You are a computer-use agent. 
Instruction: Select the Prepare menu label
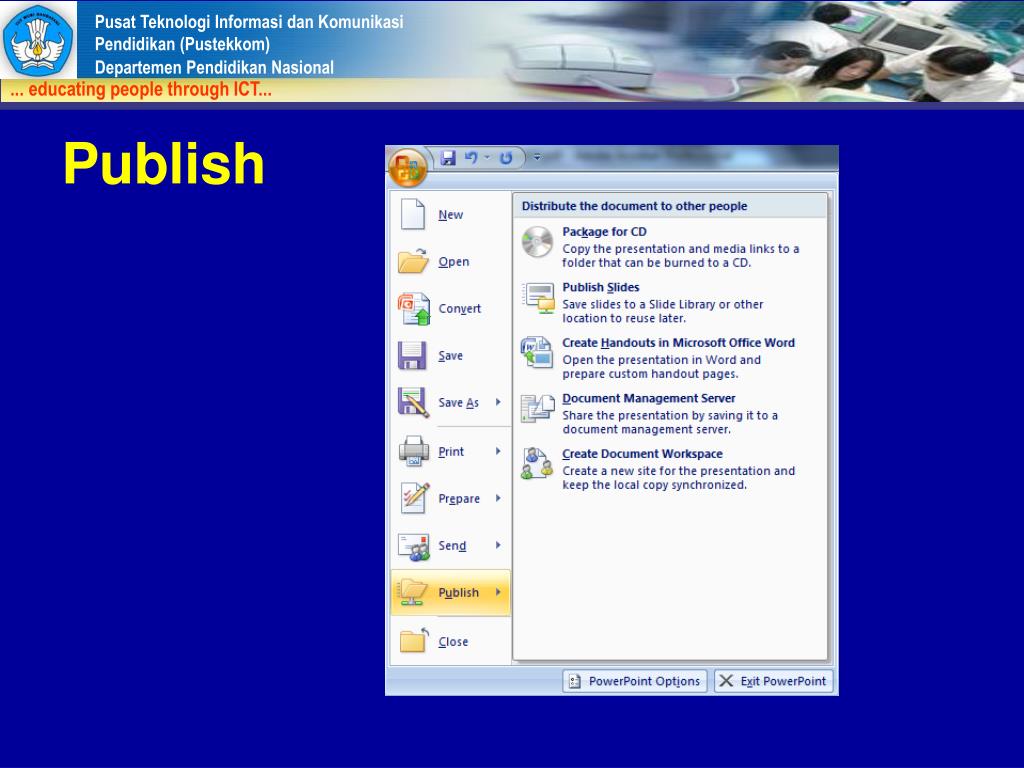459,498
